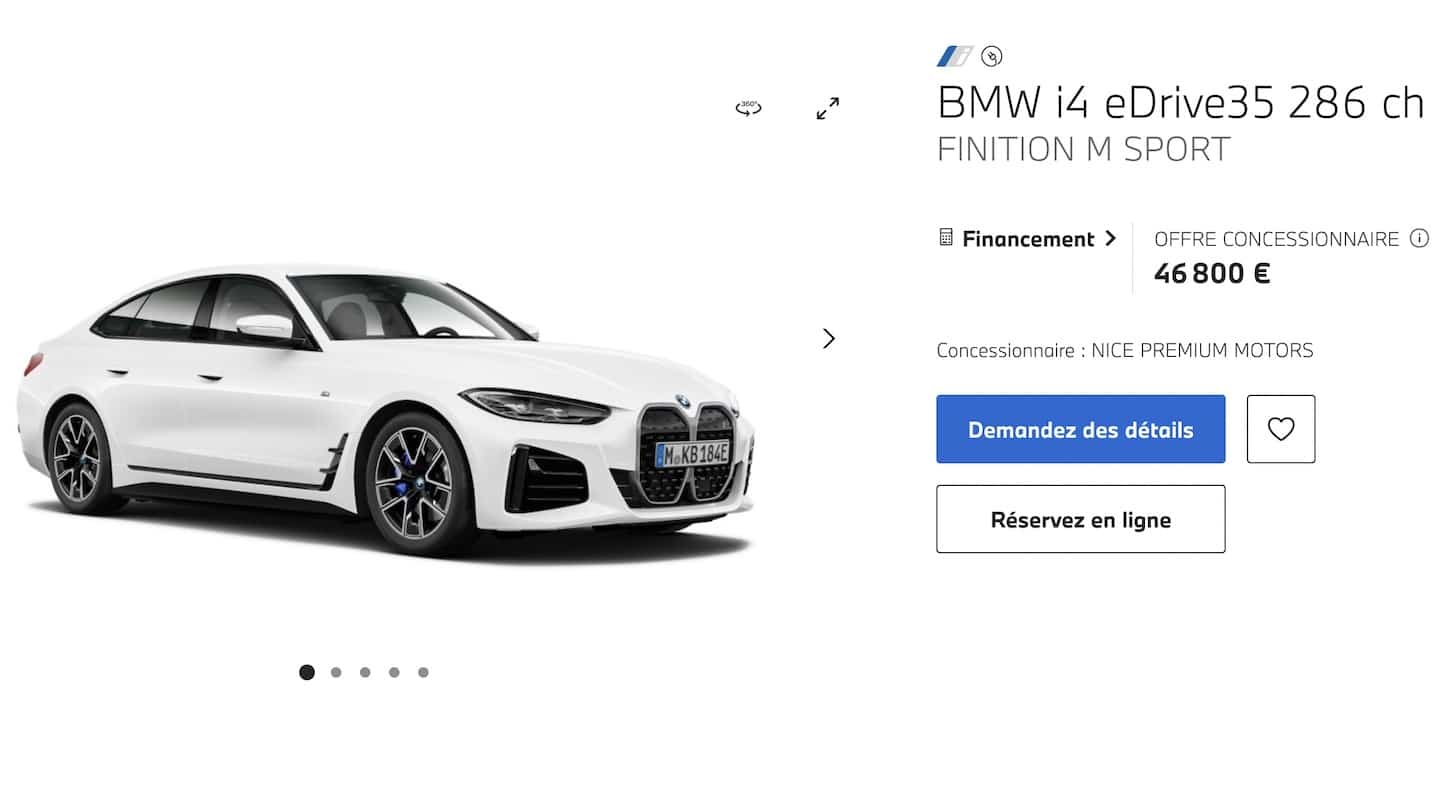Click the 46 800 € price text
The height and width of the screenshot is (800, 1436).
click(1210, 272)
